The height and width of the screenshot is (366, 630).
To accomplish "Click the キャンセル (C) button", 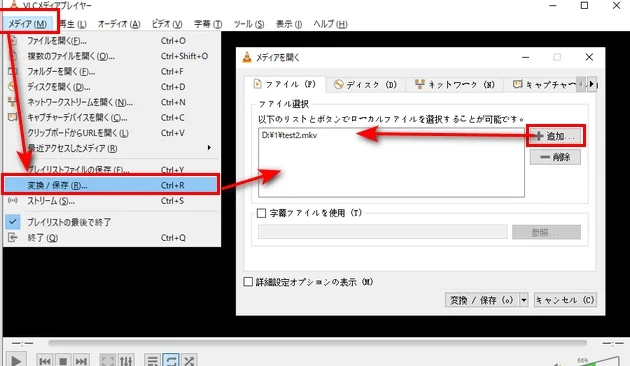I will pyautogui.click(x=565, y=300).
